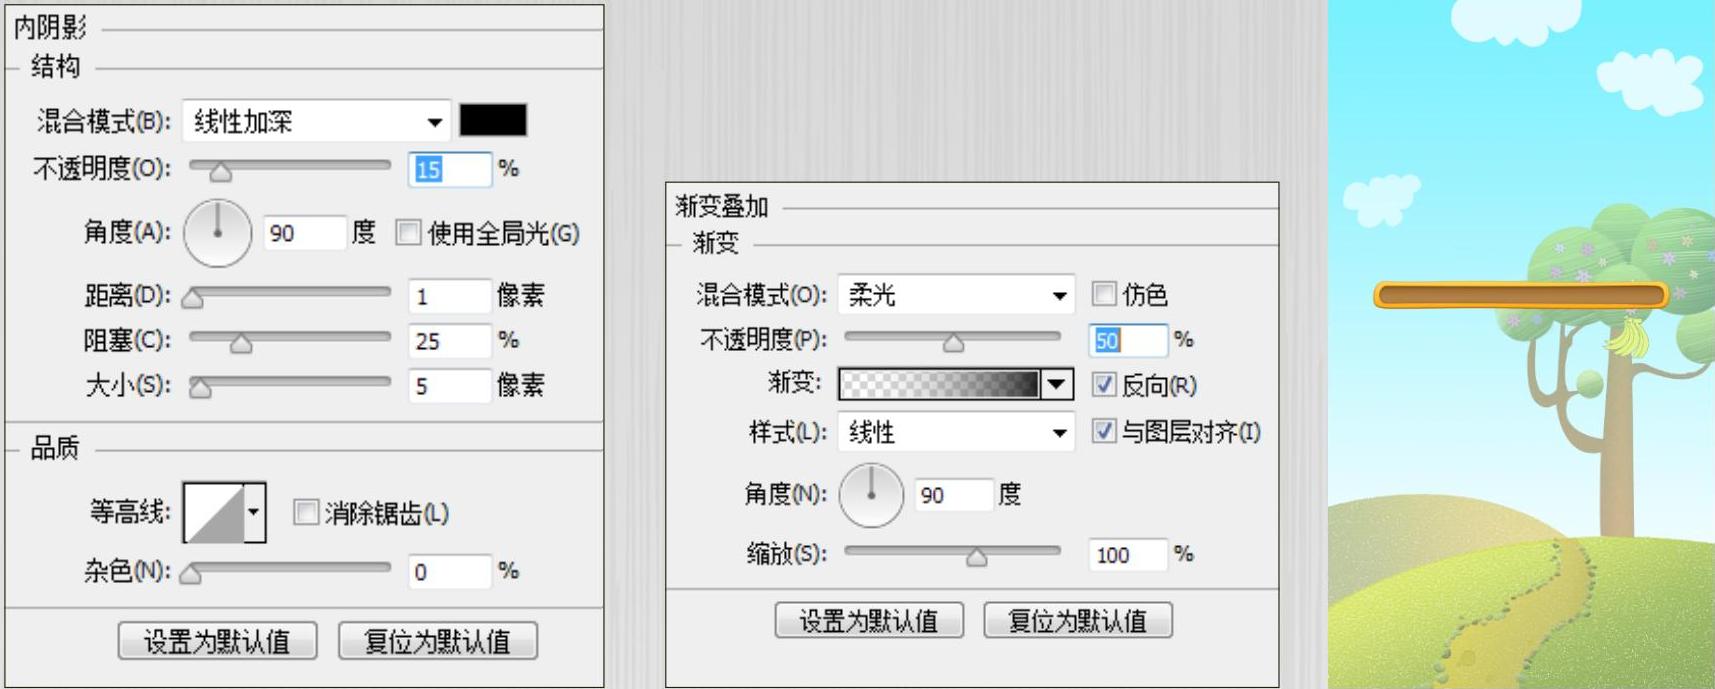Click the Size slider in Inner Shadow
The image size is (1715, 689).
290,384
